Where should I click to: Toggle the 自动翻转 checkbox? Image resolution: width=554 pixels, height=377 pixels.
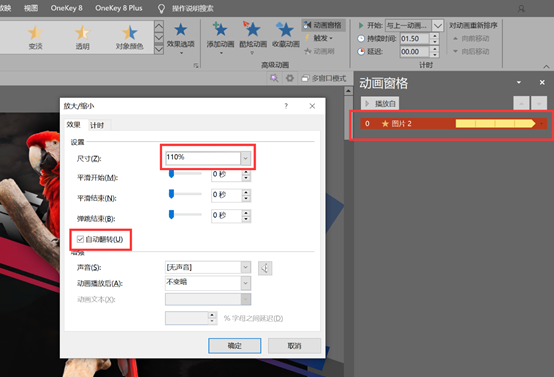coord(80,239)
